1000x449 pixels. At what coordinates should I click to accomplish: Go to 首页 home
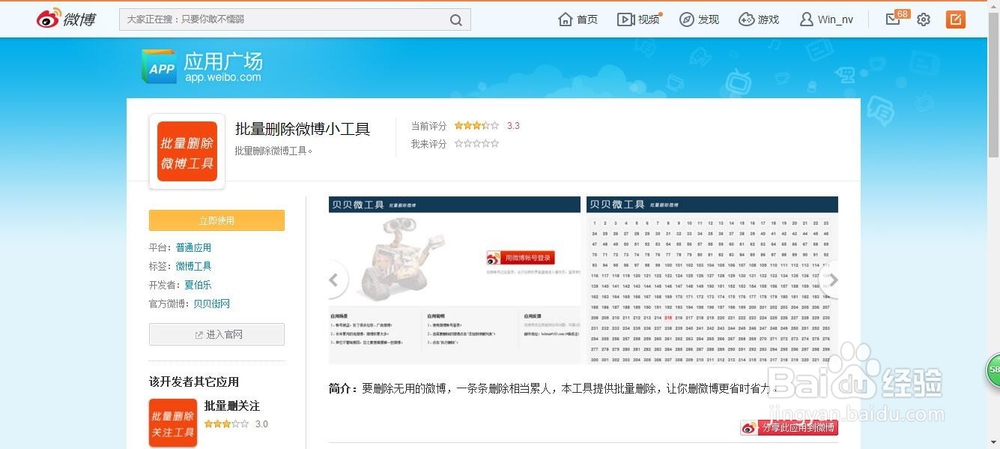[x=578, y=19]
